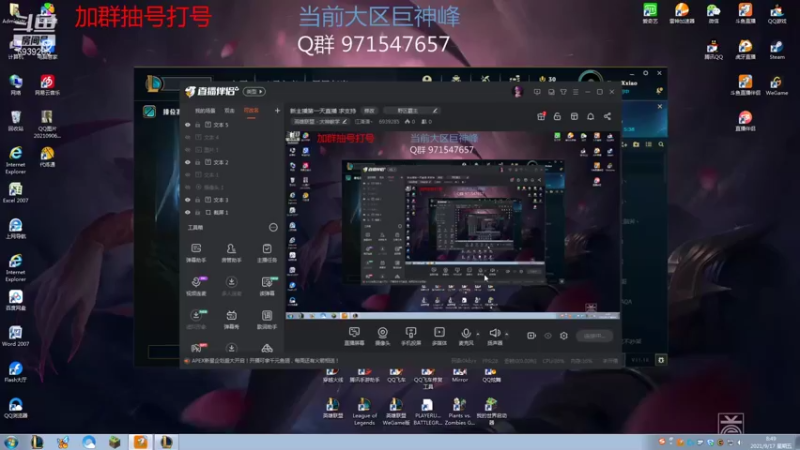Open the 读弹幕 tool

[267, 286]
